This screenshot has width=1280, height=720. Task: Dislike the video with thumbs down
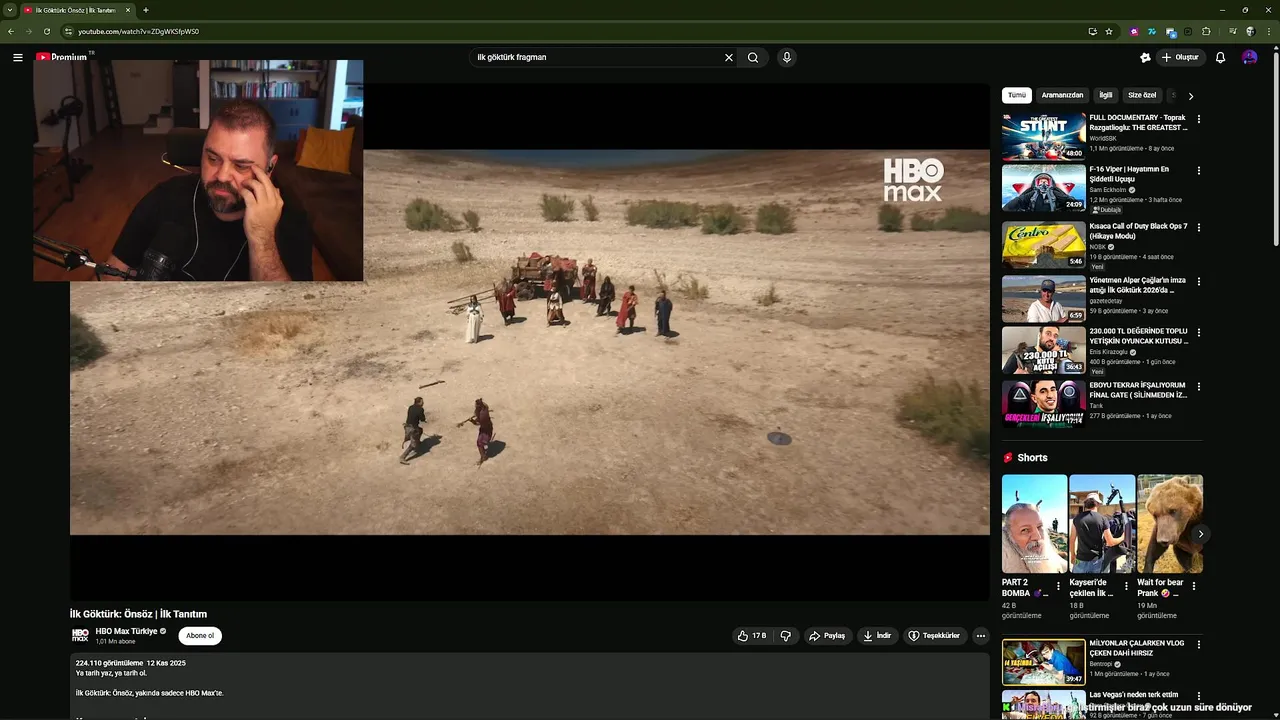pyautogui.click(x=786, y=636)
